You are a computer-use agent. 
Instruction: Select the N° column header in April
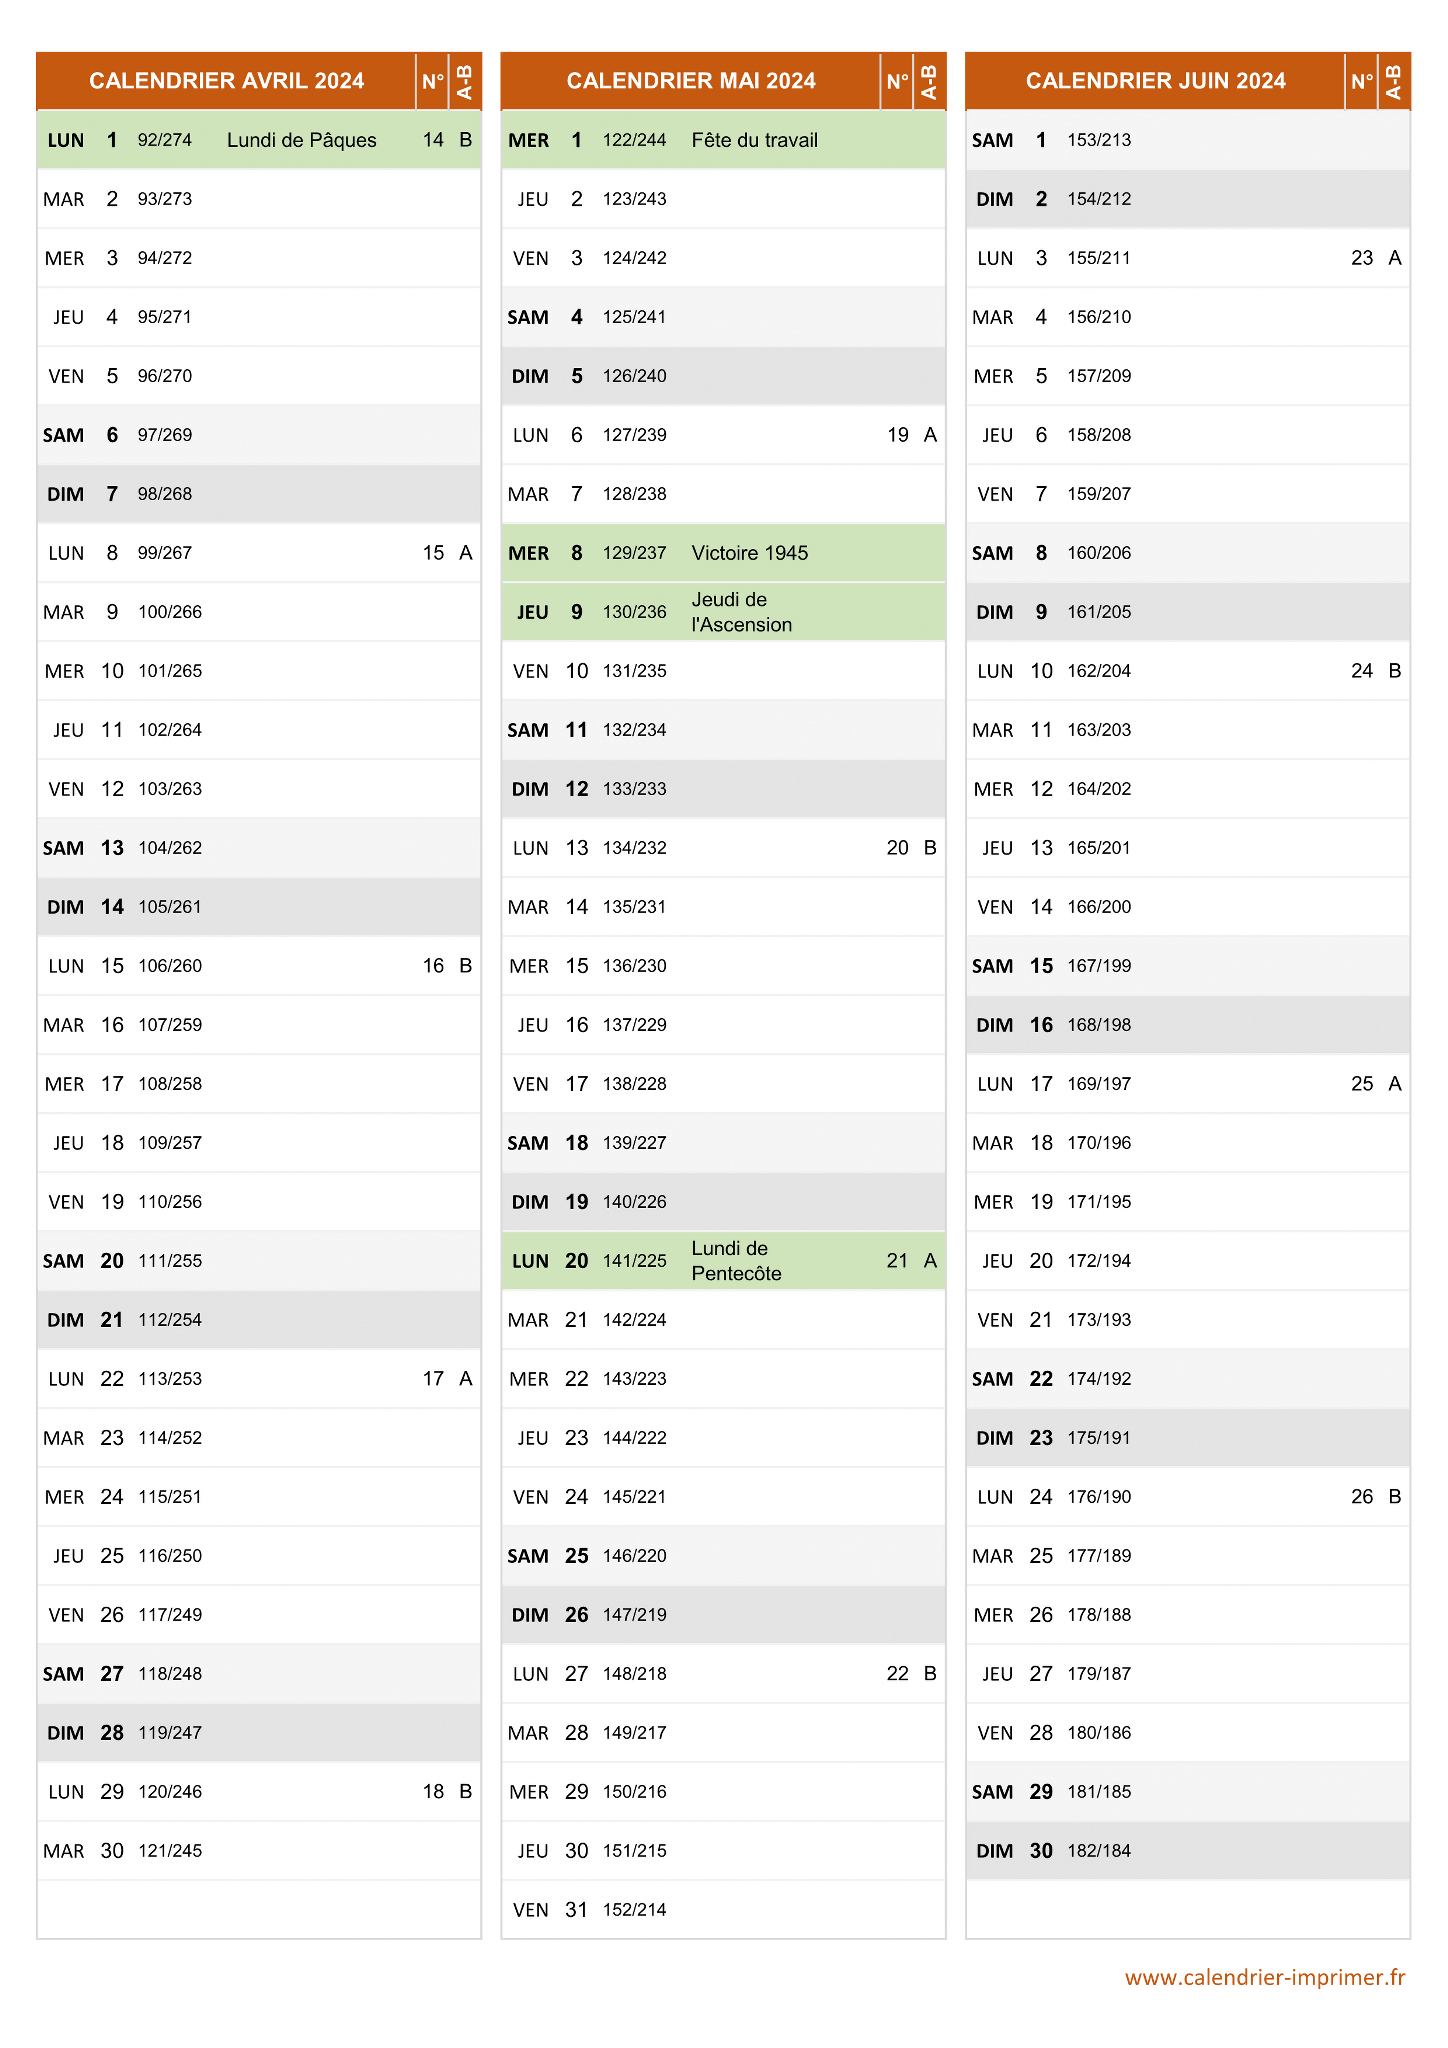coord(433,81)
